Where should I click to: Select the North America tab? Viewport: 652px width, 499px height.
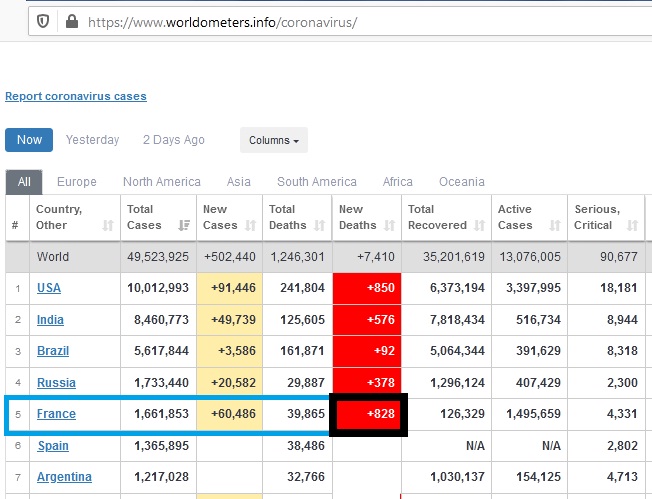[x=162, y=182]
